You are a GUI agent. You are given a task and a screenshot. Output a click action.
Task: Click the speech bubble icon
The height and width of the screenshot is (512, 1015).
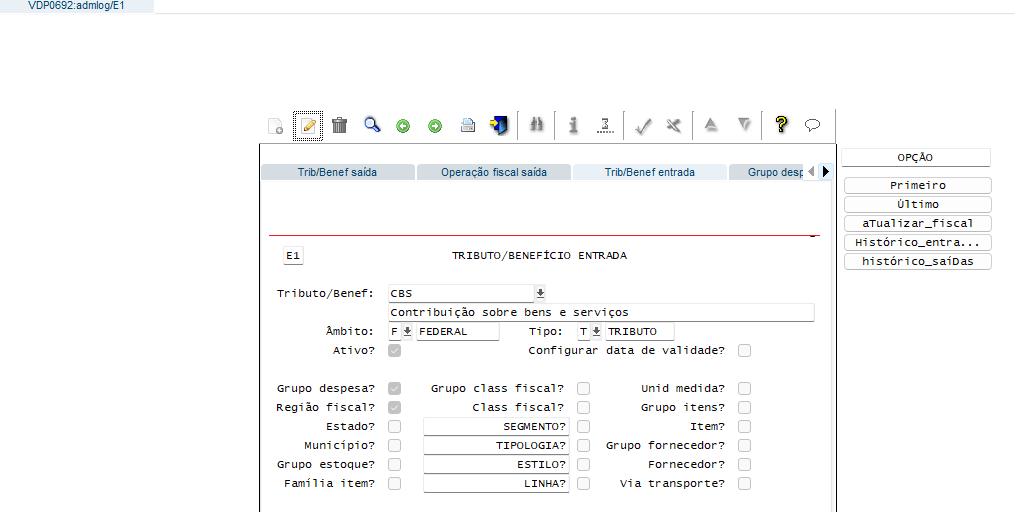point(812,125)
